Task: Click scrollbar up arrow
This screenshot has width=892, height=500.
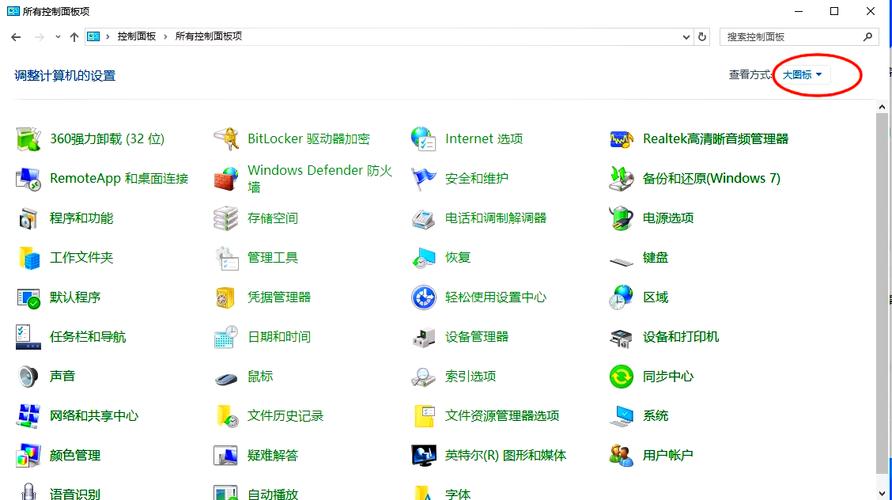Action: [x=882, y=107]
